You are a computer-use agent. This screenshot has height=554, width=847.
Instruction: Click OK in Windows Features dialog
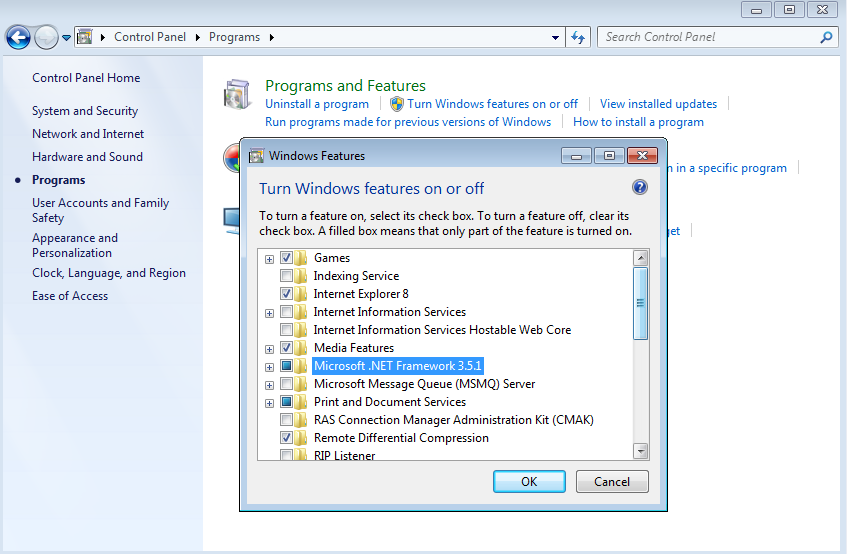(x=529, y=482)
